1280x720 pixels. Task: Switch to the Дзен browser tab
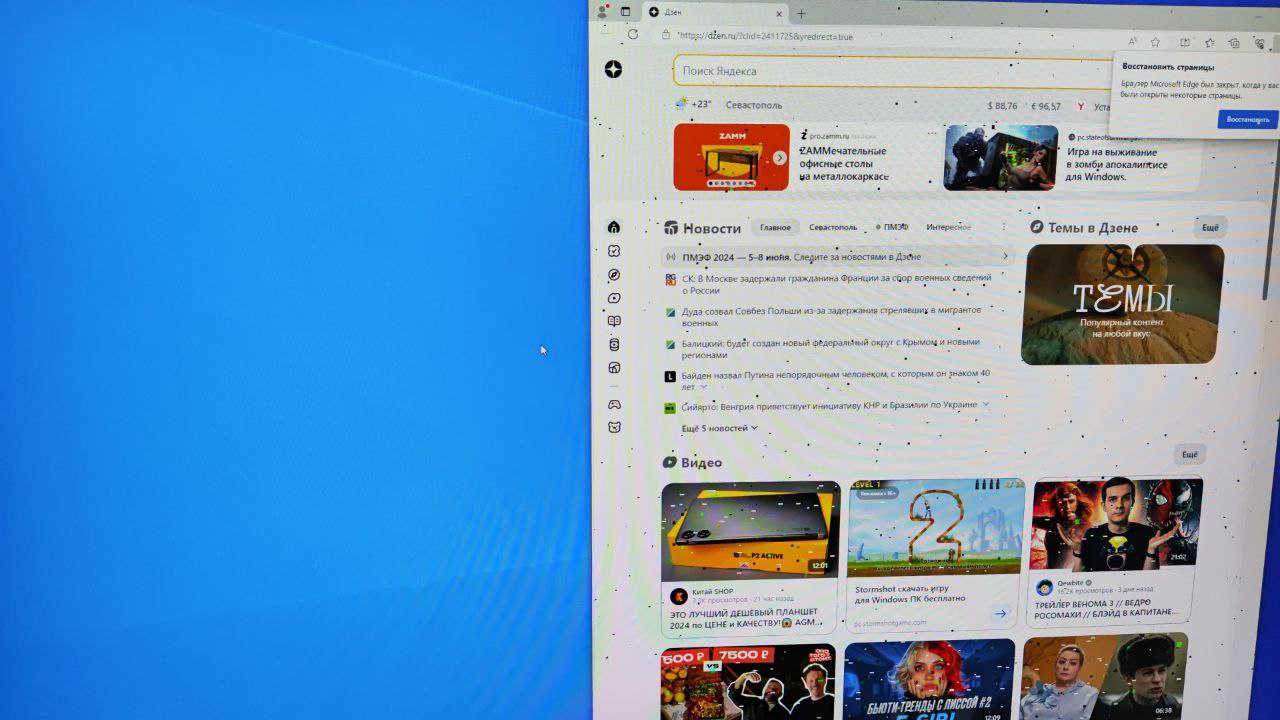pos(715,13)
